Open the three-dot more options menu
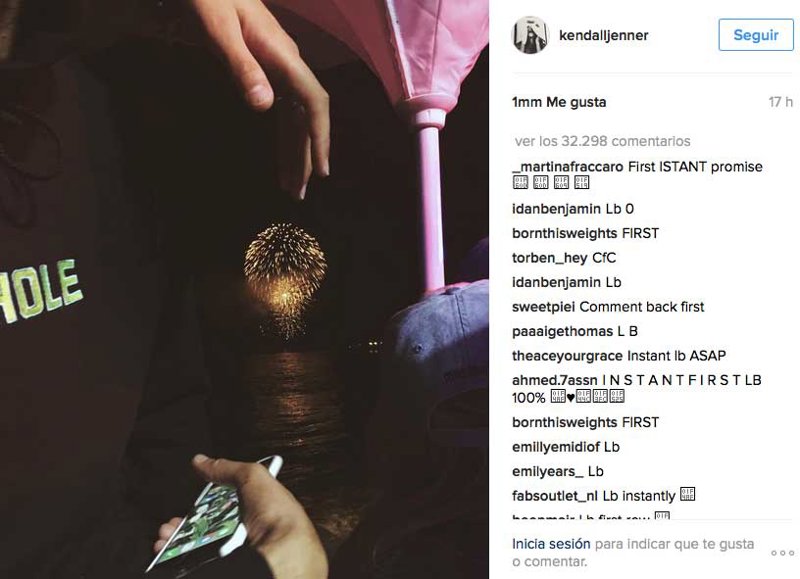 tap(782, 553)
